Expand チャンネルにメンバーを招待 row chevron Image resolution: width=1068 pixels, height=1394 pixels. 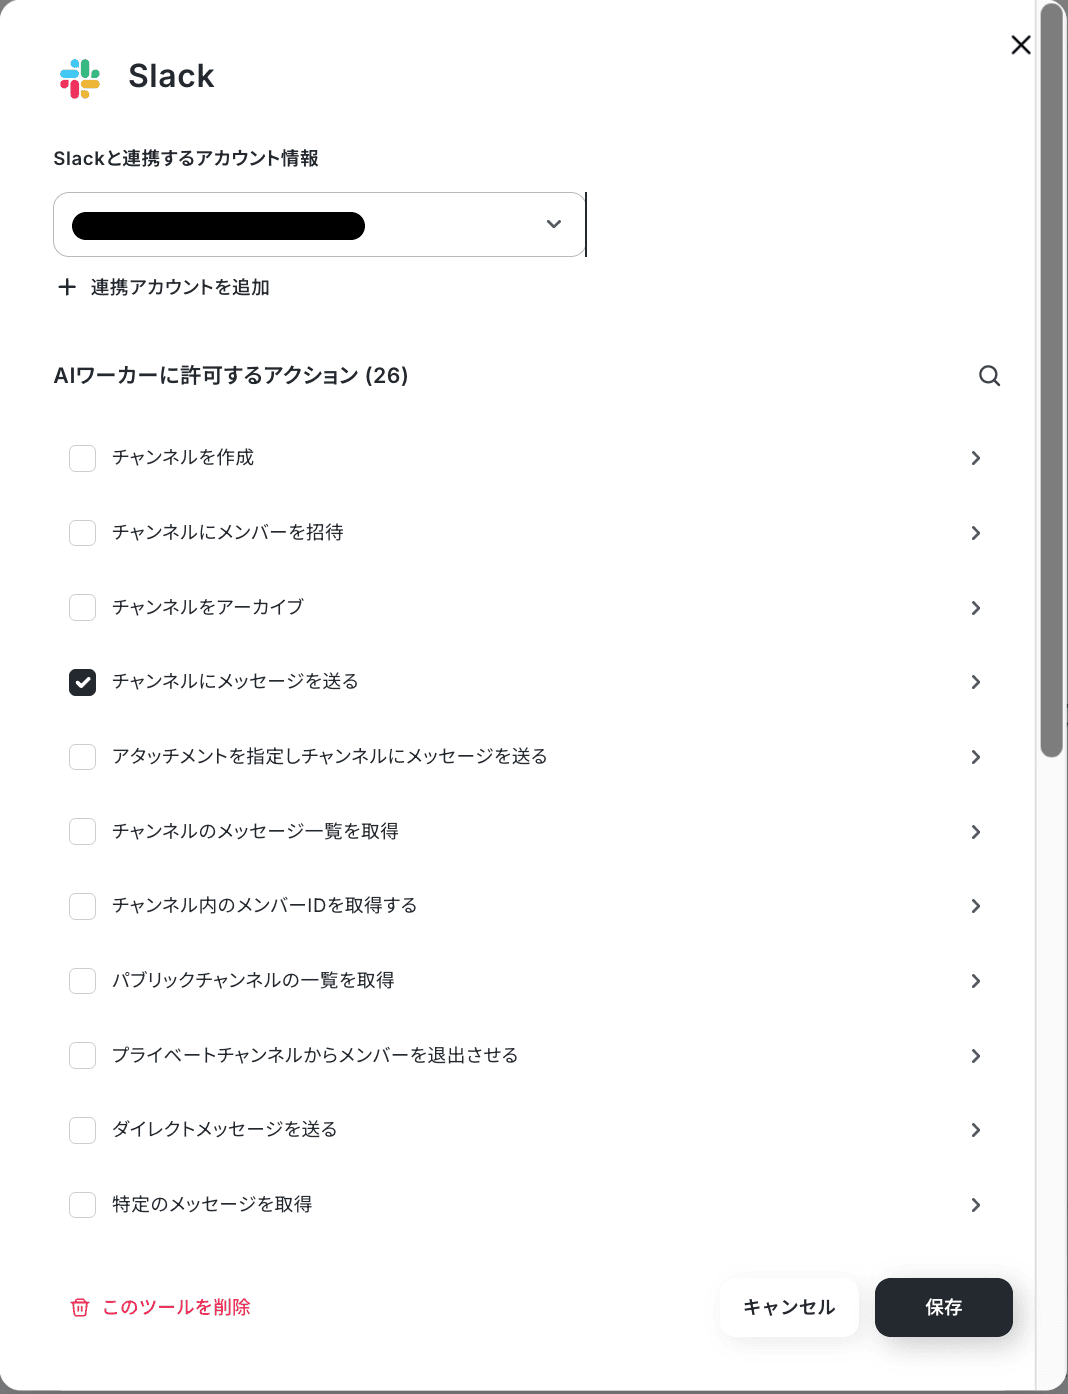tap(976, 533)
